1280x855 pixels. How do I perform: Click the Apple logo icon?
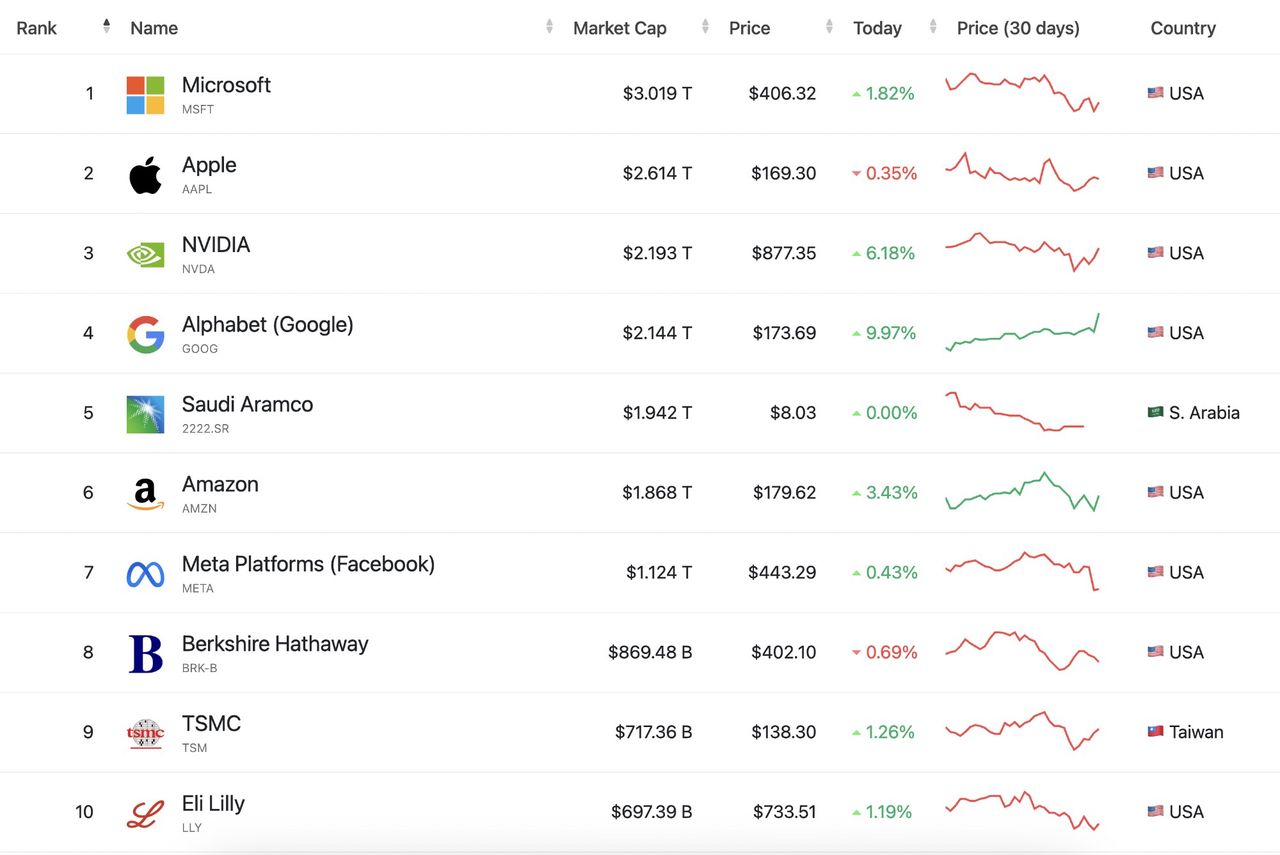click(145, 174)
